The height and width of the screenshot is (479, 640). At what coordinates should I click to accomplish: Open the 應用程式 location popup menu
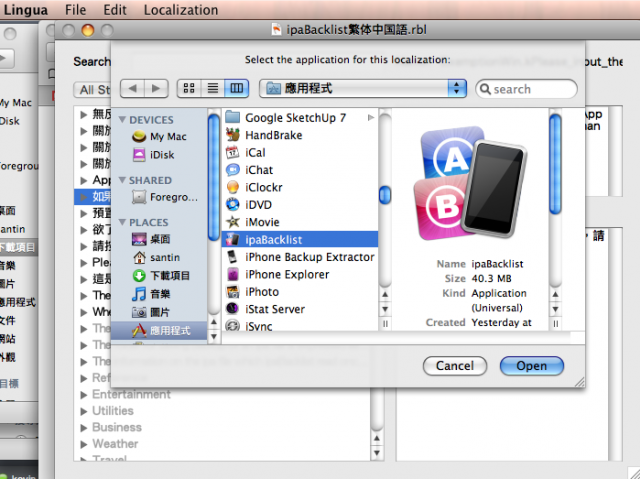tap(362, 88)
